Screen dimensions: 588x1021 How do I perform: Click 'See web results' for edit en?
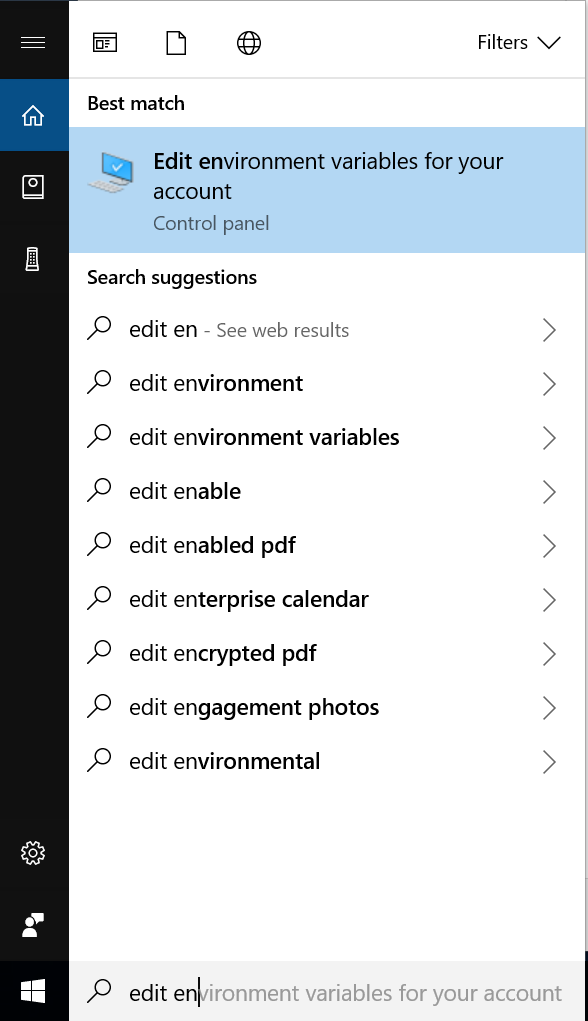[x=280, y=329]
